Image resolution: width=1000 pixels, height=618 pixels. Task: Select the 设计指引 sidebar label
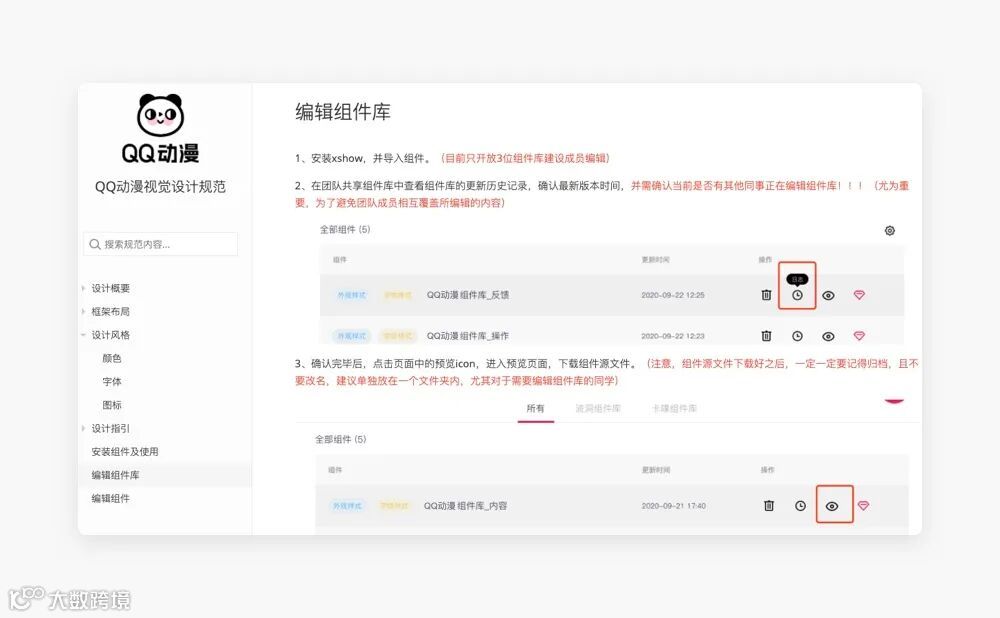coord(110,428)
